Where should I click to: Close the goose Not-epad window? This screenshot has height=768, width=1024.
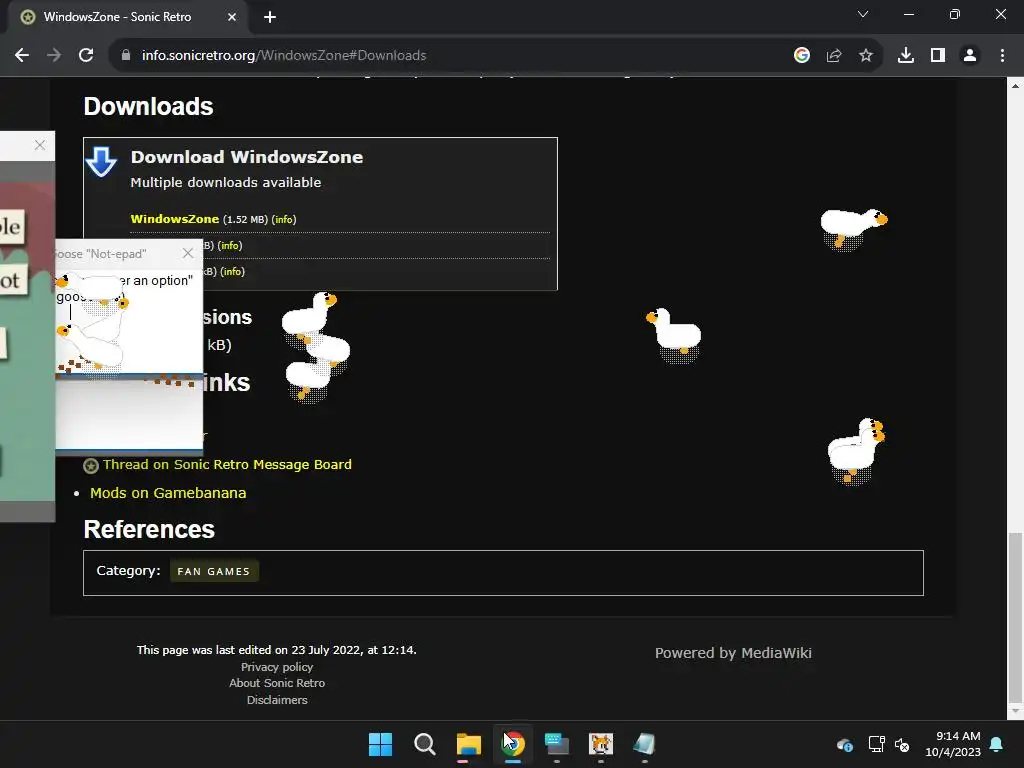188,253
